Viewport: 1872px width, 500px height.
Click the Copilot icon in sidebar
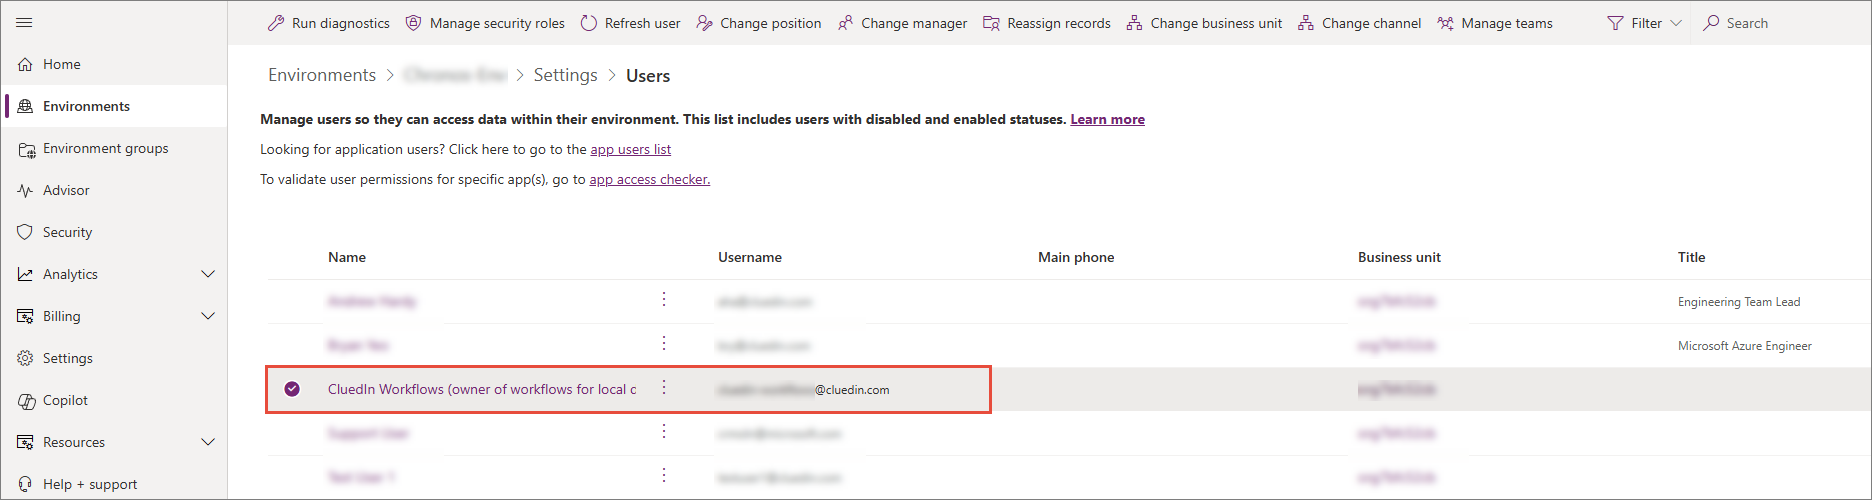click(x=26, y=401)
